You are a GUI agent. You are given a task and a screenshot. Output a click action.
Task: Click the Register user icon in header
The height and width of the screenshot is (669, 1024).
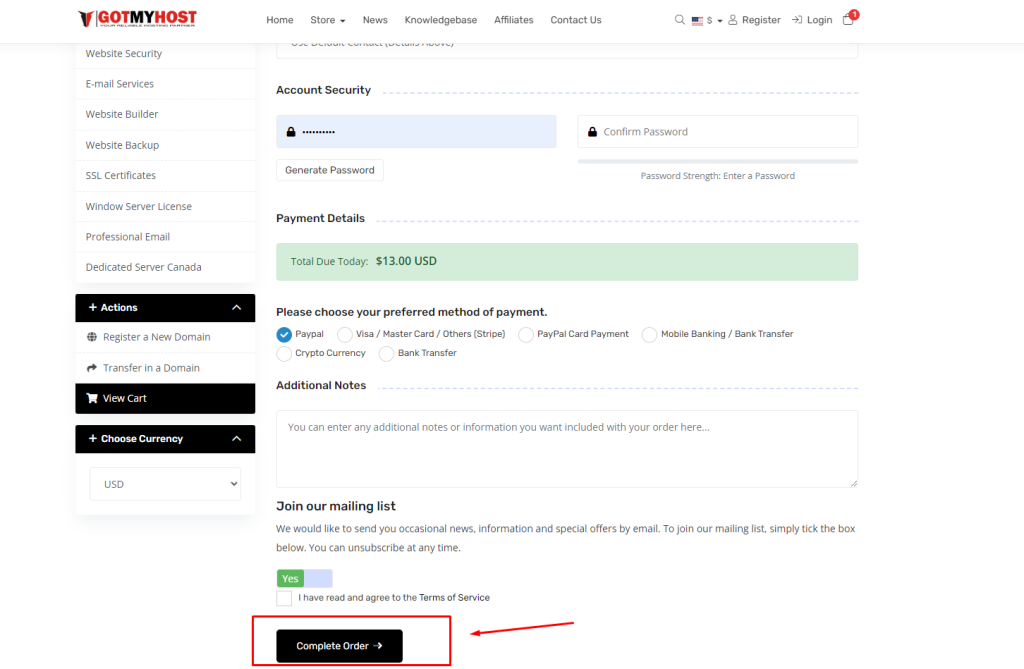pyautogui.click(x=733, y=20)
